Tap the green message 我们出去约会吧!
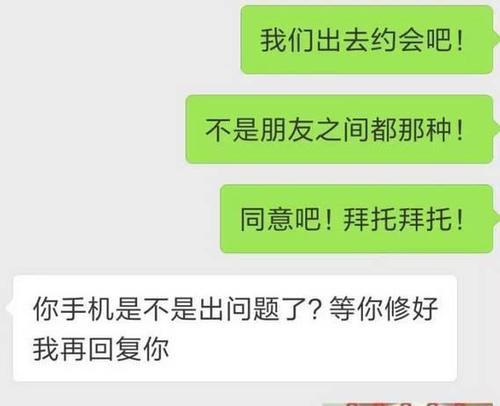 coord(367,40)
